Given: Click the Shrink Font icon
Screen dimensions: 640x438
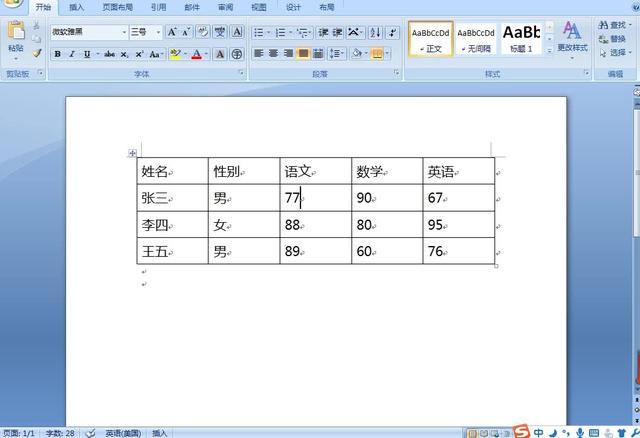Looking at the screenshot, I should point(186,32).
